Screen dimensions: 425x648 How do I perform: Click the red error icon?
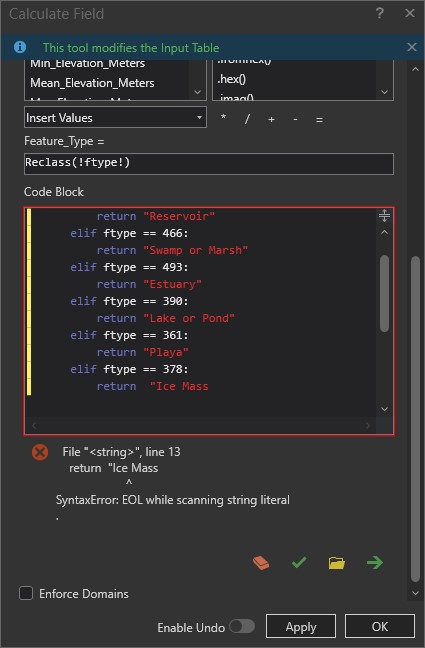coord(40,452)
